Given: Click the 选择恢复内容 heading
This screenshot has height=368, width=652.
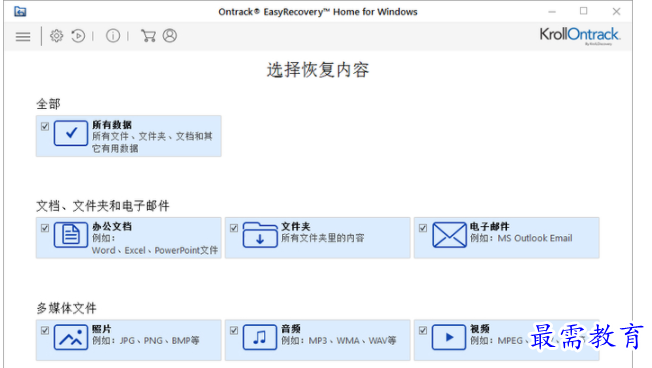Looking at the screenshot, I should coord(318,70).
